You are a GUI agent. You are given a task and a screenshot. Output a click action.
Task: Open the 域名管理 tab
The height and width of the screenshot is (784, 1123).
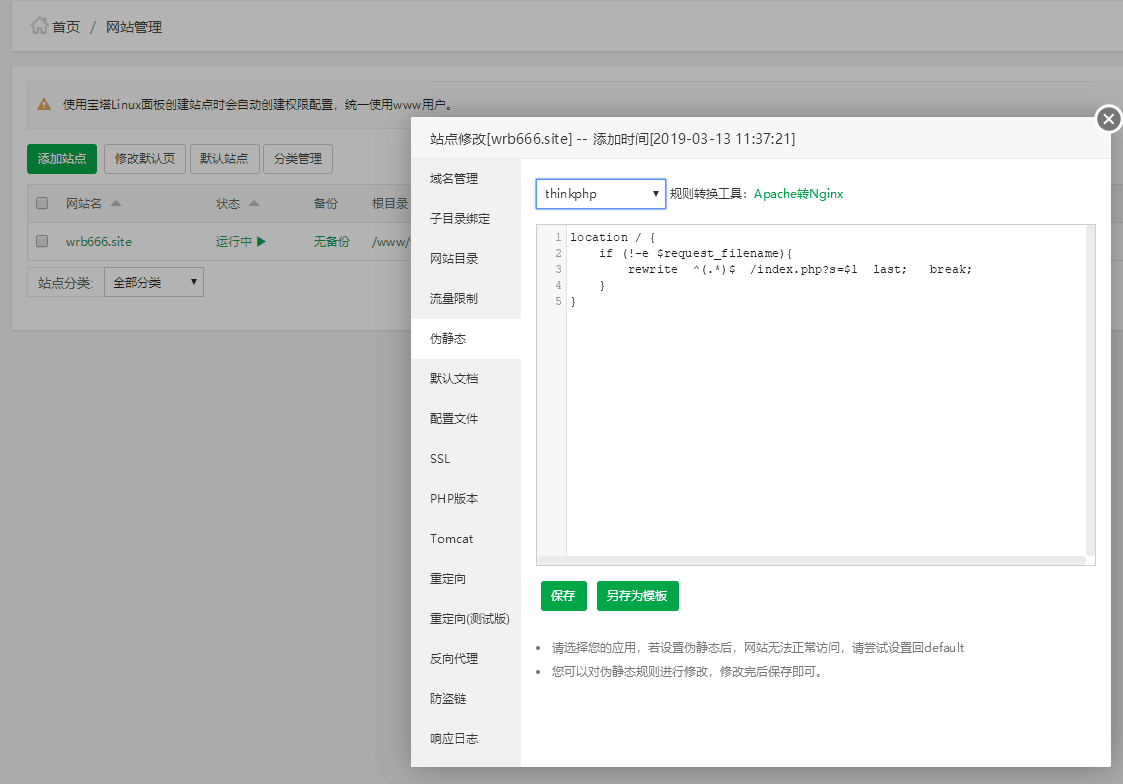[466, 178]
